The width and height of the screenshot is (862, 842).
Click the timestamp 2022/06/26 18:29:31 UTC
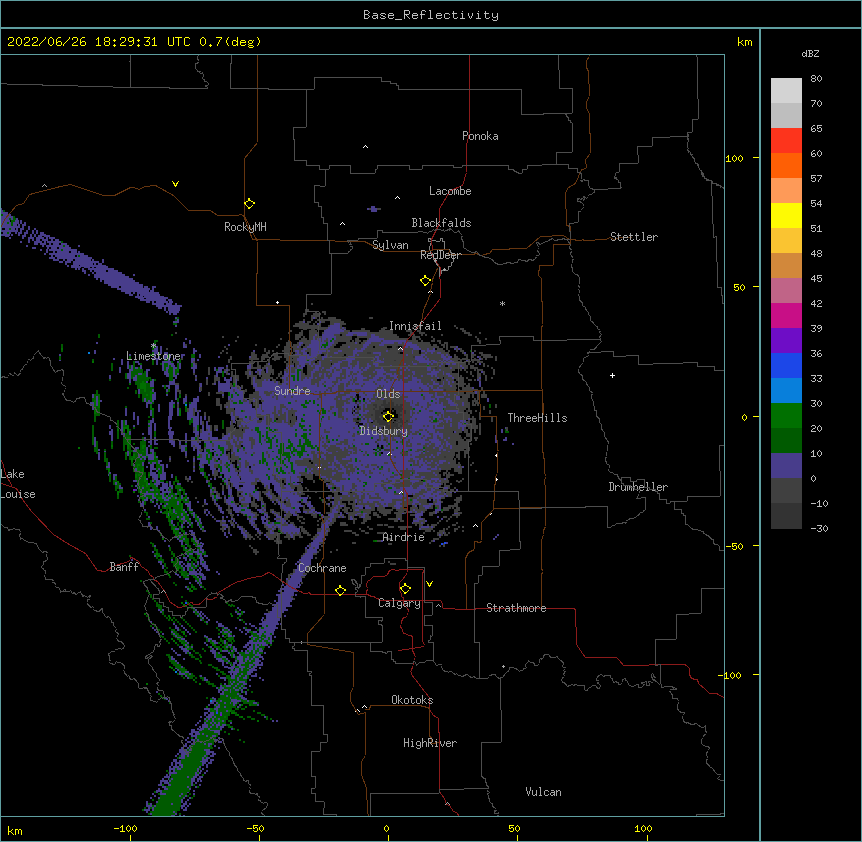[99, 42]
